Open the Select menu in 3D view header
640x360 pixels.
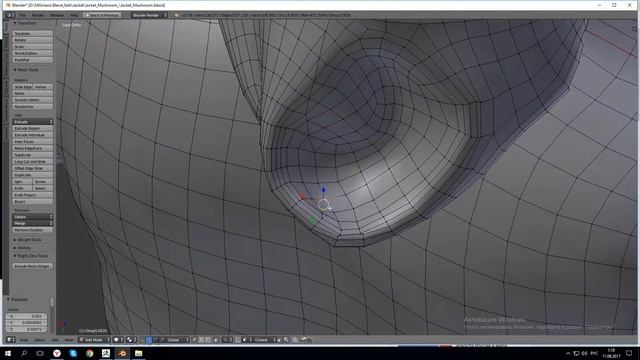point(40,340)
